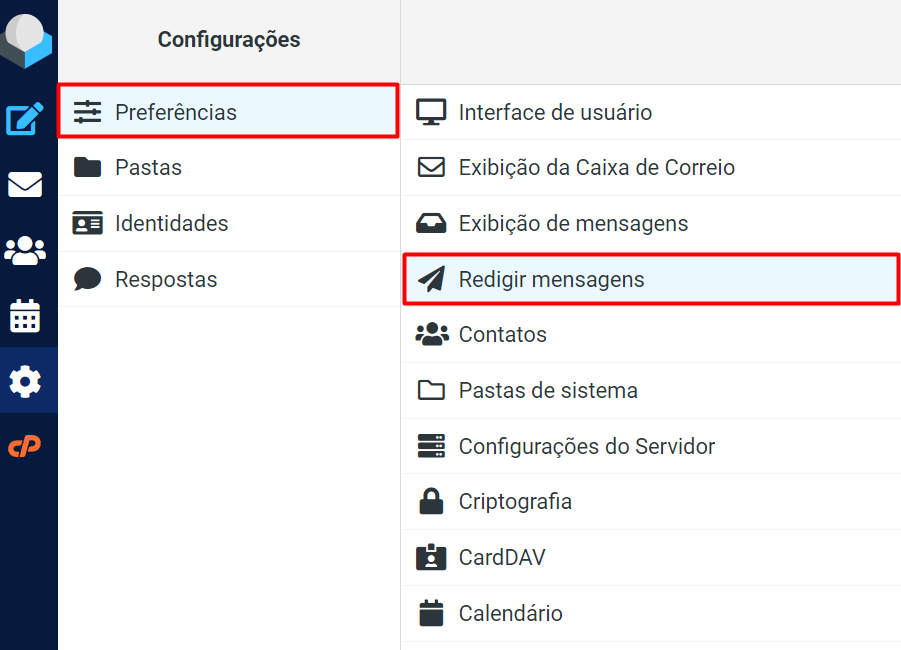This screenshot has height=650, width=901.
Task: Select Preferências in settings menu
Action: point(176,112)
